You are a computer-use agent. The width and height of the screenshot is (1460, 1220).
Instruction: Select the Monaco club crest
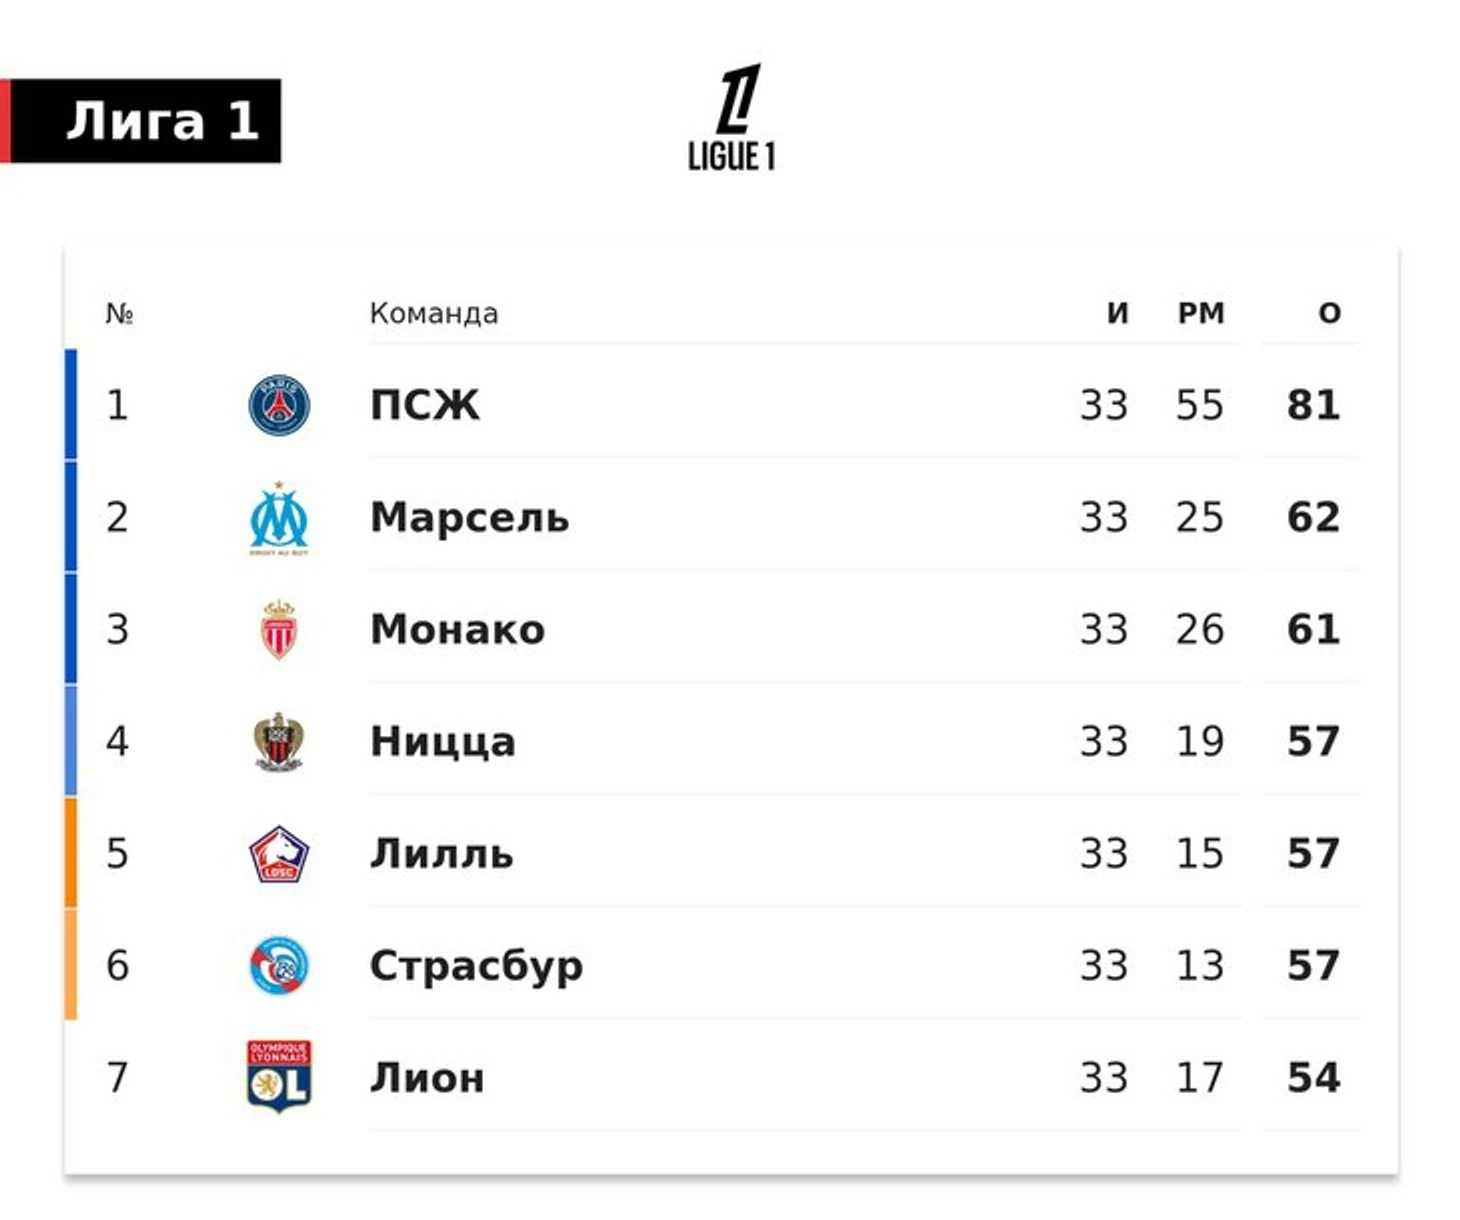tap(279, 630)
